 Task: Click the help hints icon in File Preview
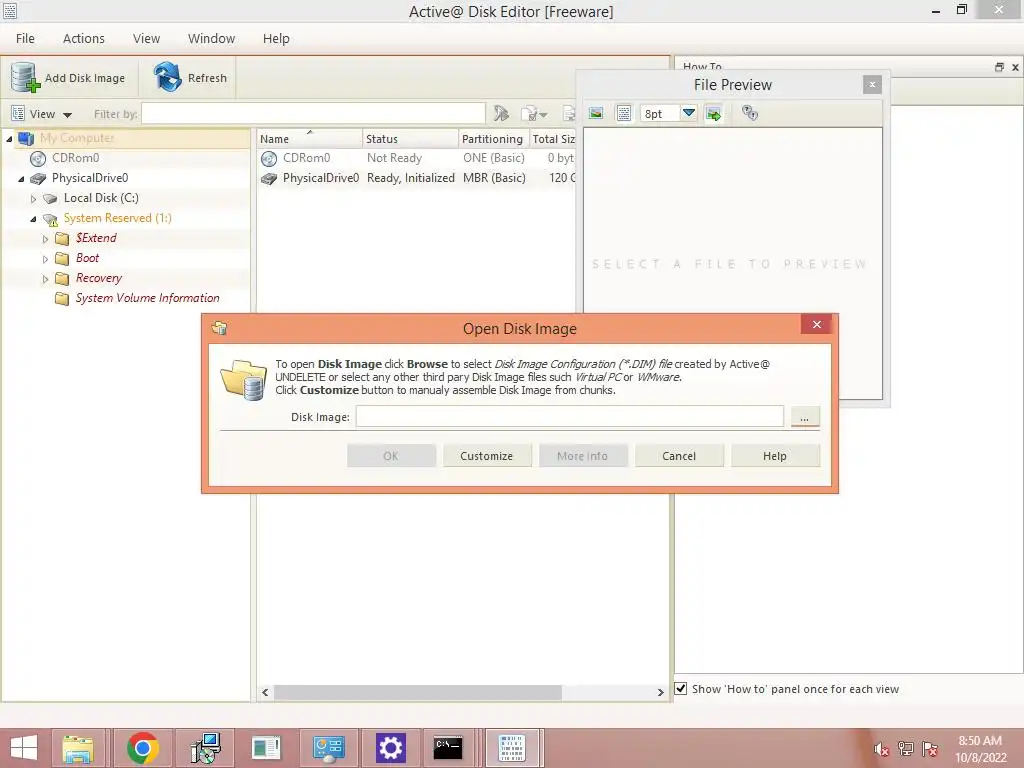pyautogui.click(x=750, y=113)
